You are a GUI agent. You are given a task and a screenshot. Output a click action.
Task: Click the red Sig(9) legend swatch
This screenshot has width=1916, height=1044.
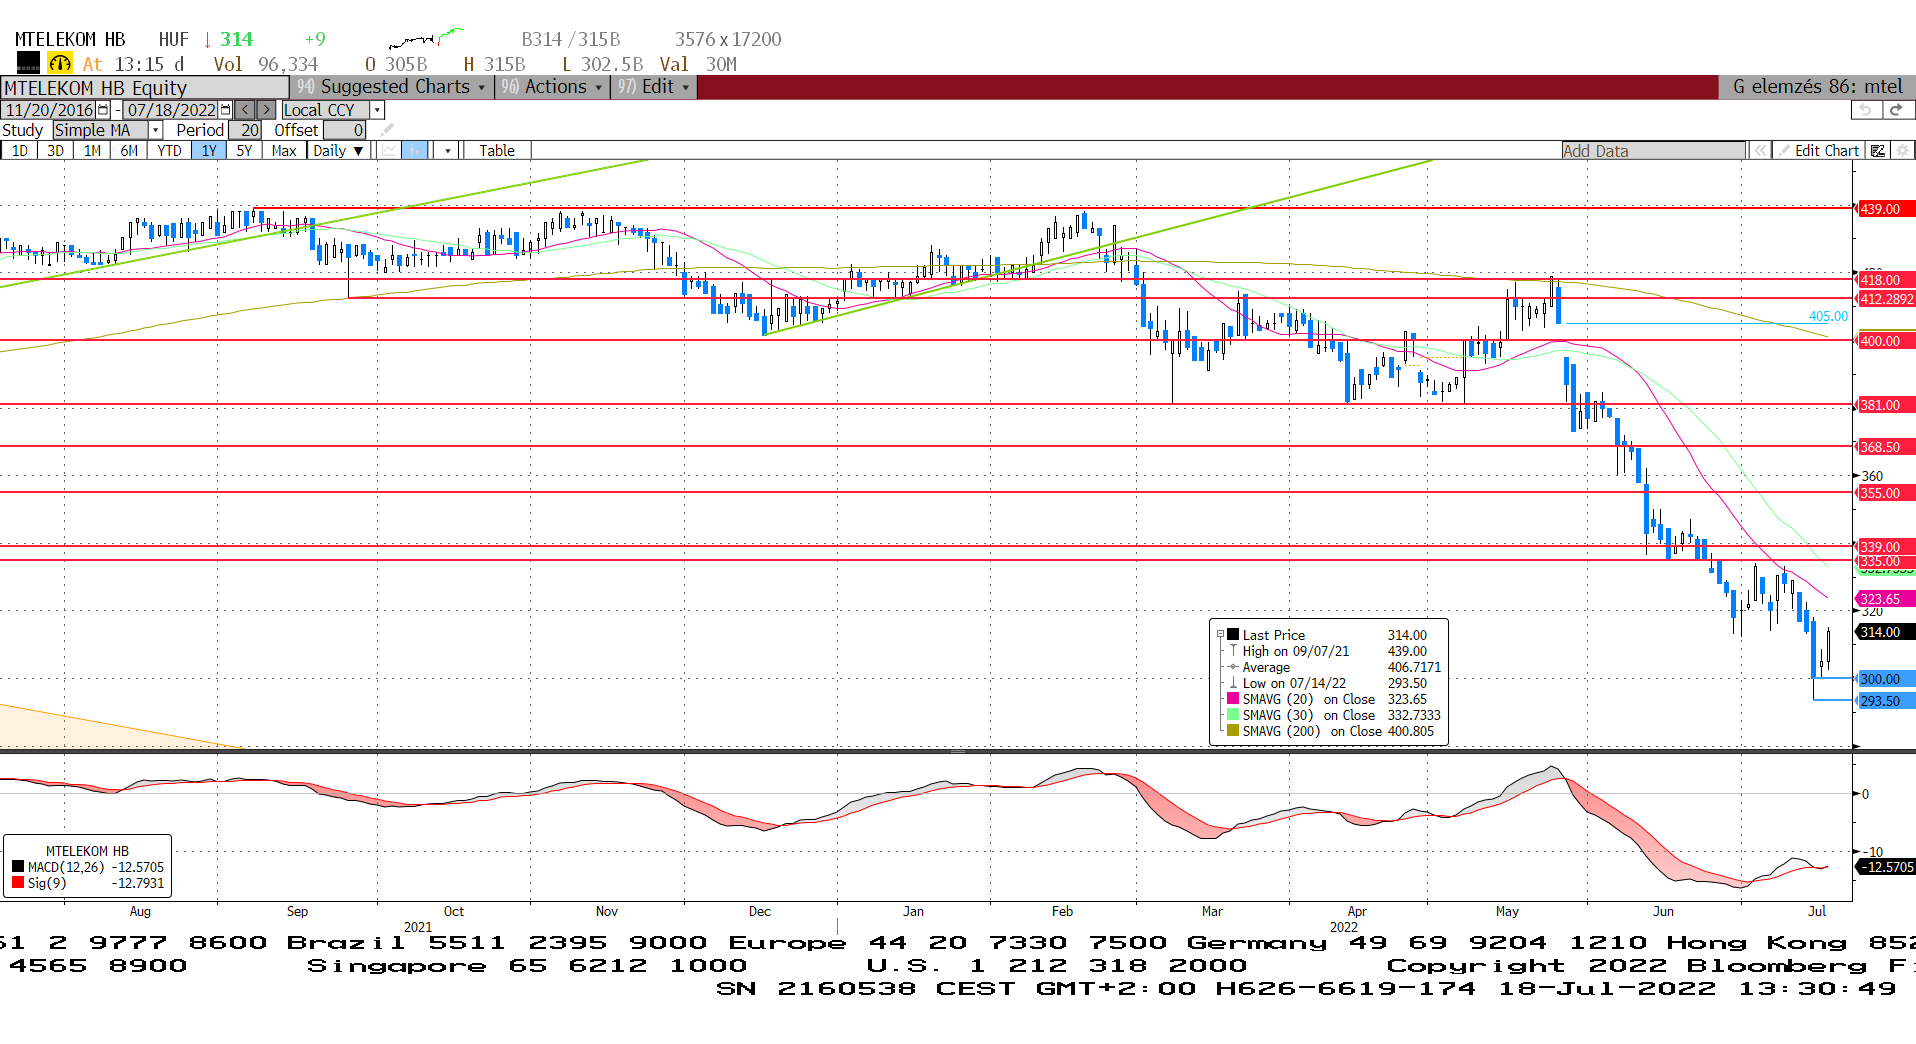click(x=18, y=883)
